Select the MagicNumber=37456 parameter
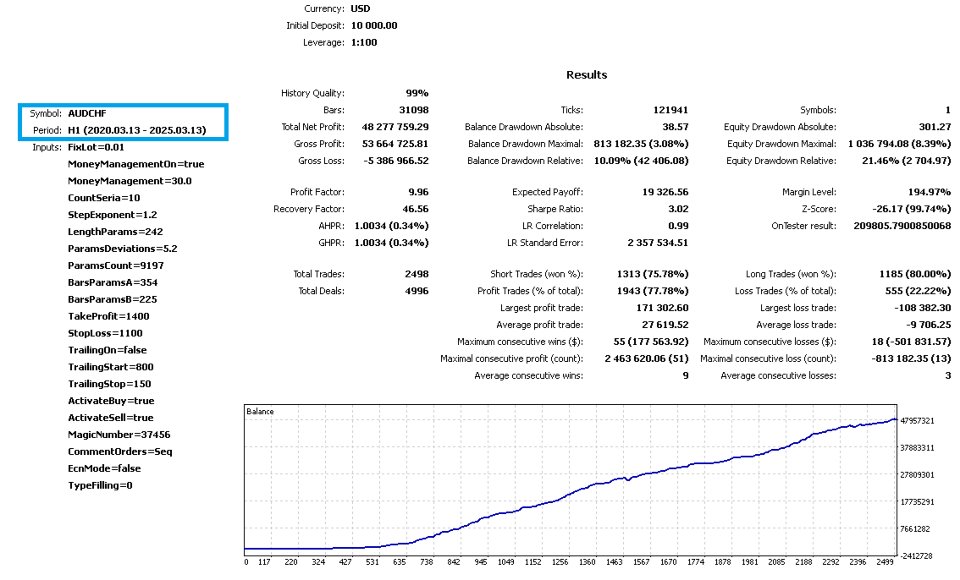 119,435
